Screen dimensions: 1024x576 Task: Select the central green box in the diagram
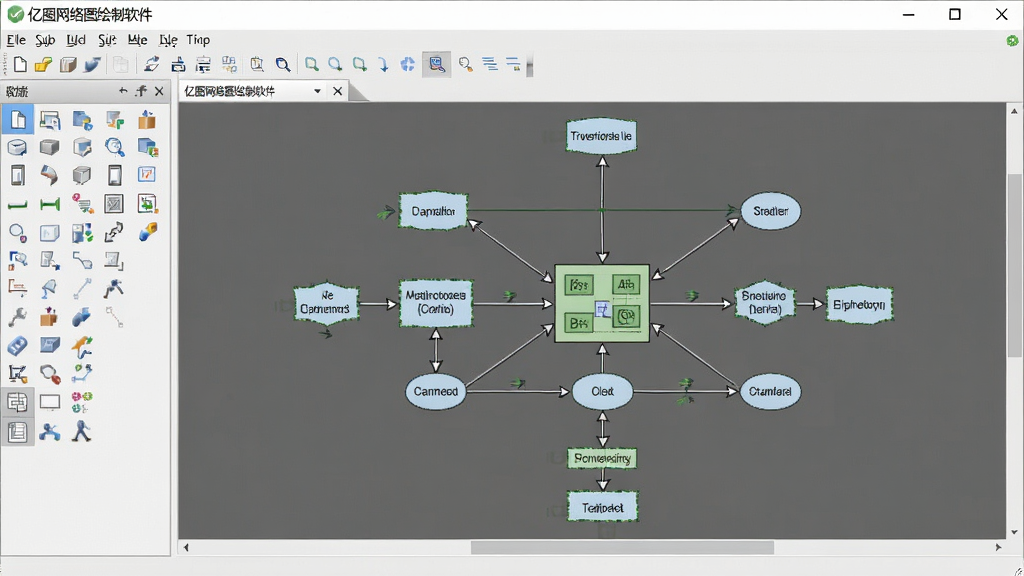(602, 304)
